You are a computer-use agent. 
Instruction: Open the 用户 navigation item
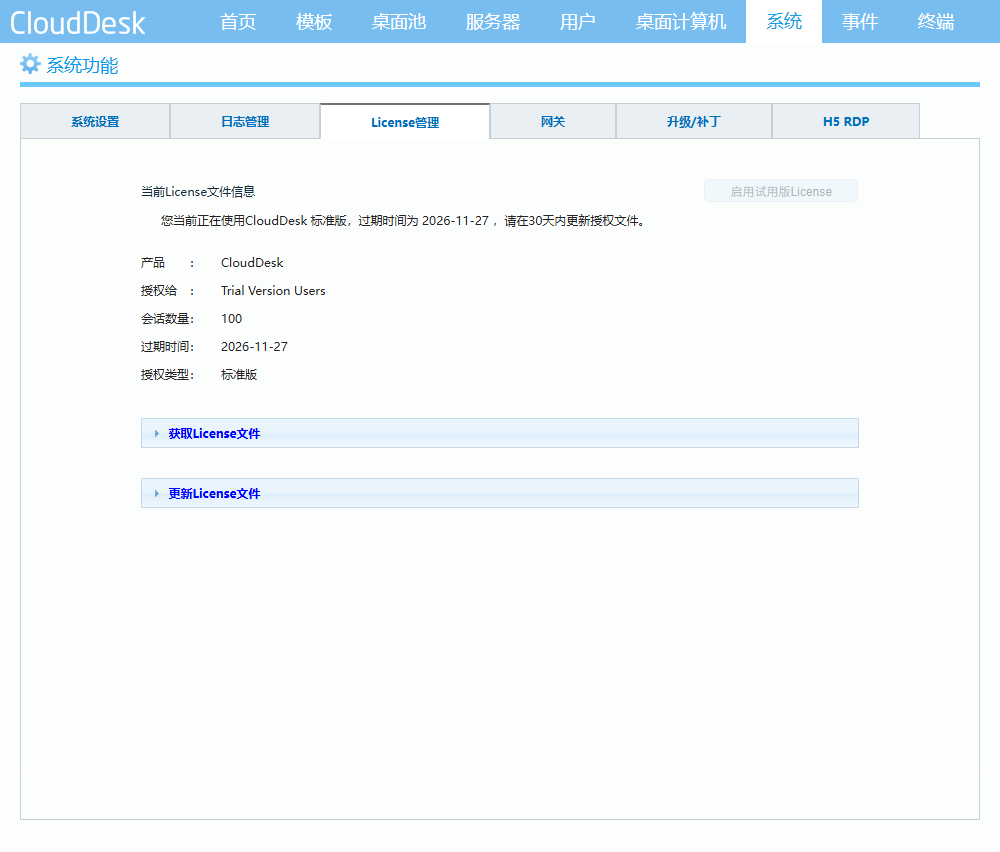click(x=577, y=22)
